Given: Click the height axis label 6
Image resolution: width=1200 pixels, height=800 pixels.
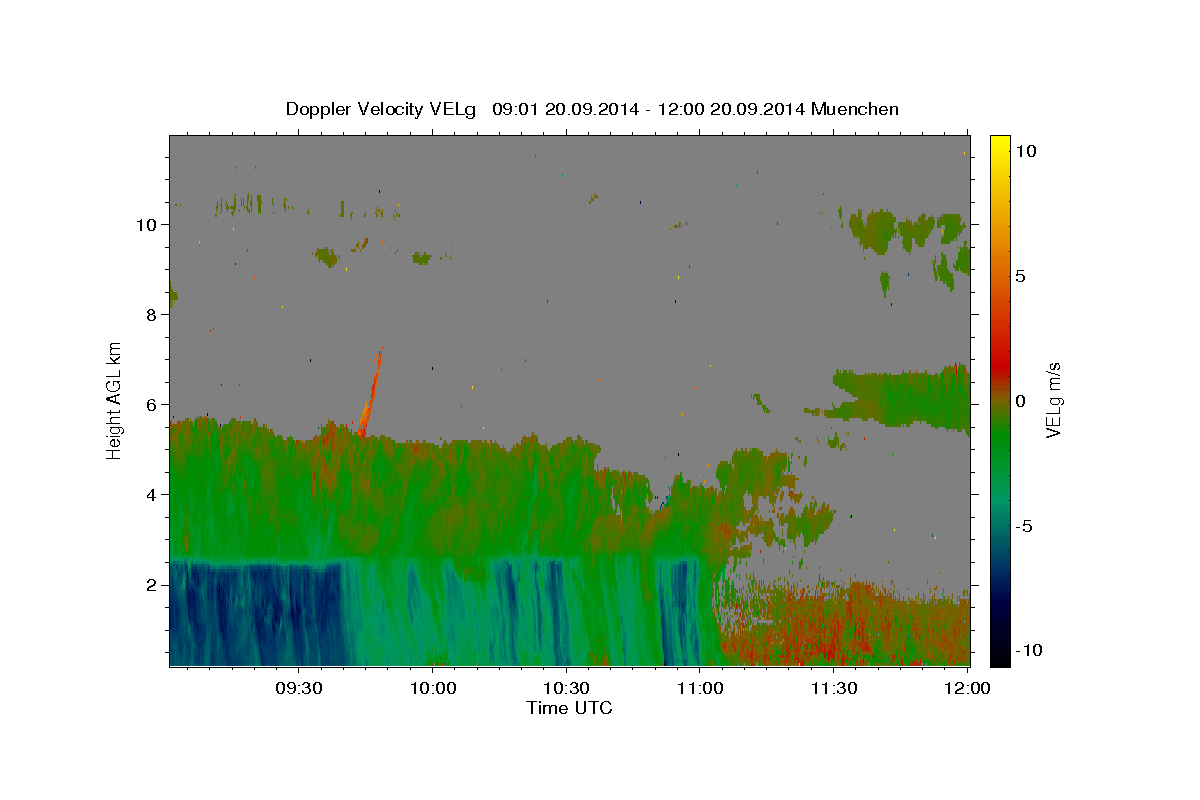Looking at the screenshot, I should coord(151,404).
